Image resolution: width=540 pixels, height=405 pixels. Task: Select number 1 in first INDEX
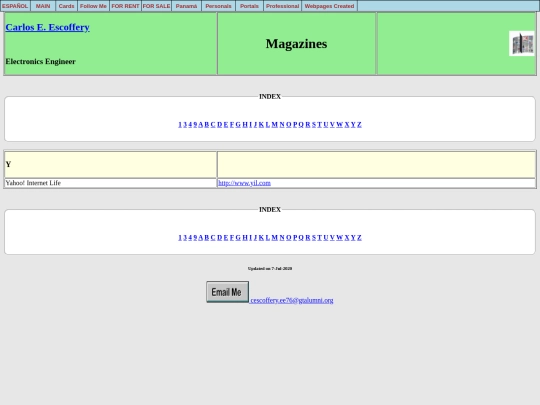pyautogui.click(x=180, y=124)
